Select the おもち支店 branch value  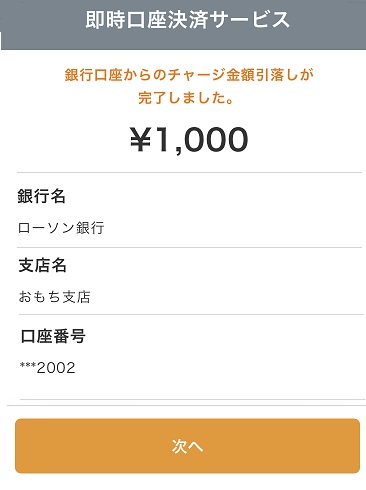coord(55,297)
